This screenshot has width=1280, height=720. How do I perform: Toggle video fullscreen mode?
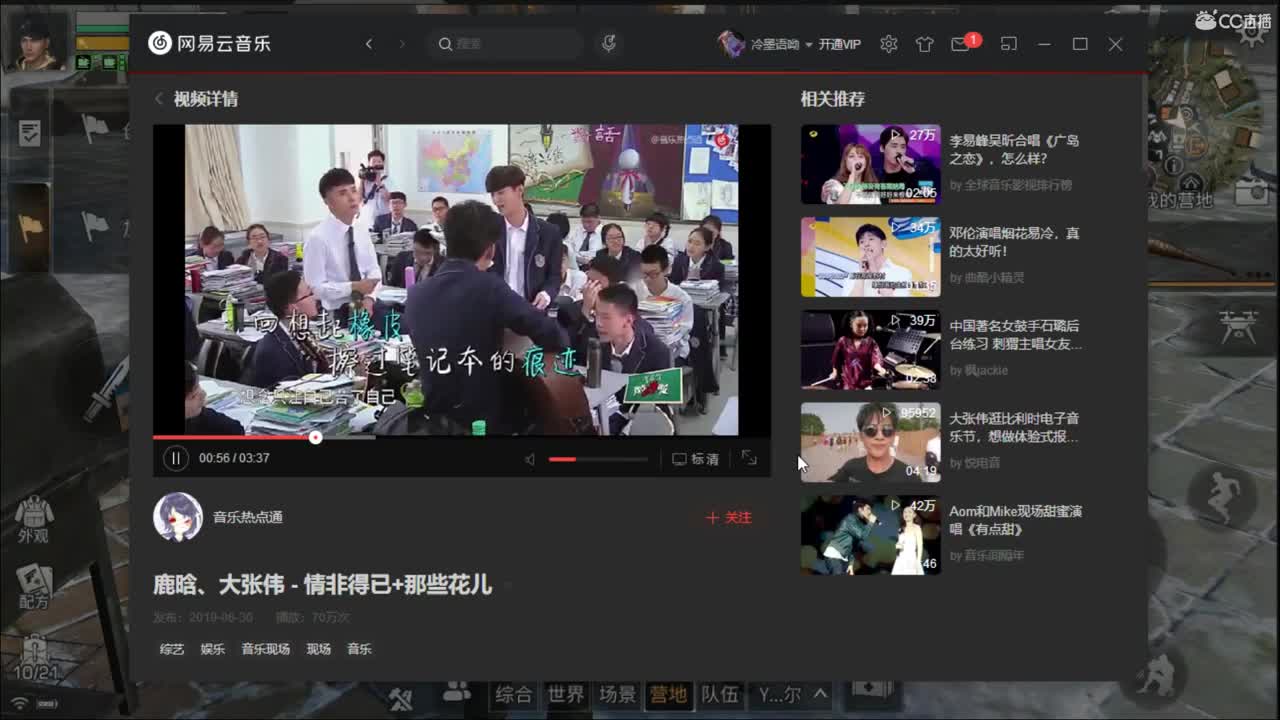(x=749, y=458)
